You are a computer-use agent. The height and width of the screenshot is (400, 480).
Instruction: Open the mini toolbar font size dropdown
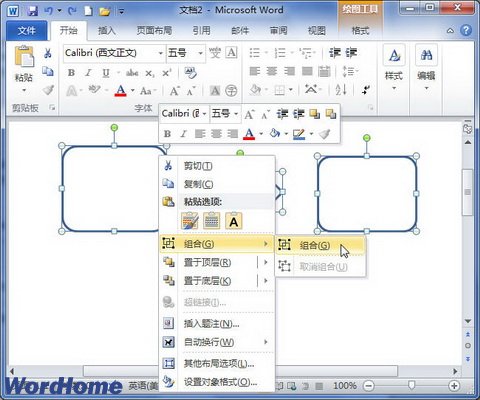236,114
